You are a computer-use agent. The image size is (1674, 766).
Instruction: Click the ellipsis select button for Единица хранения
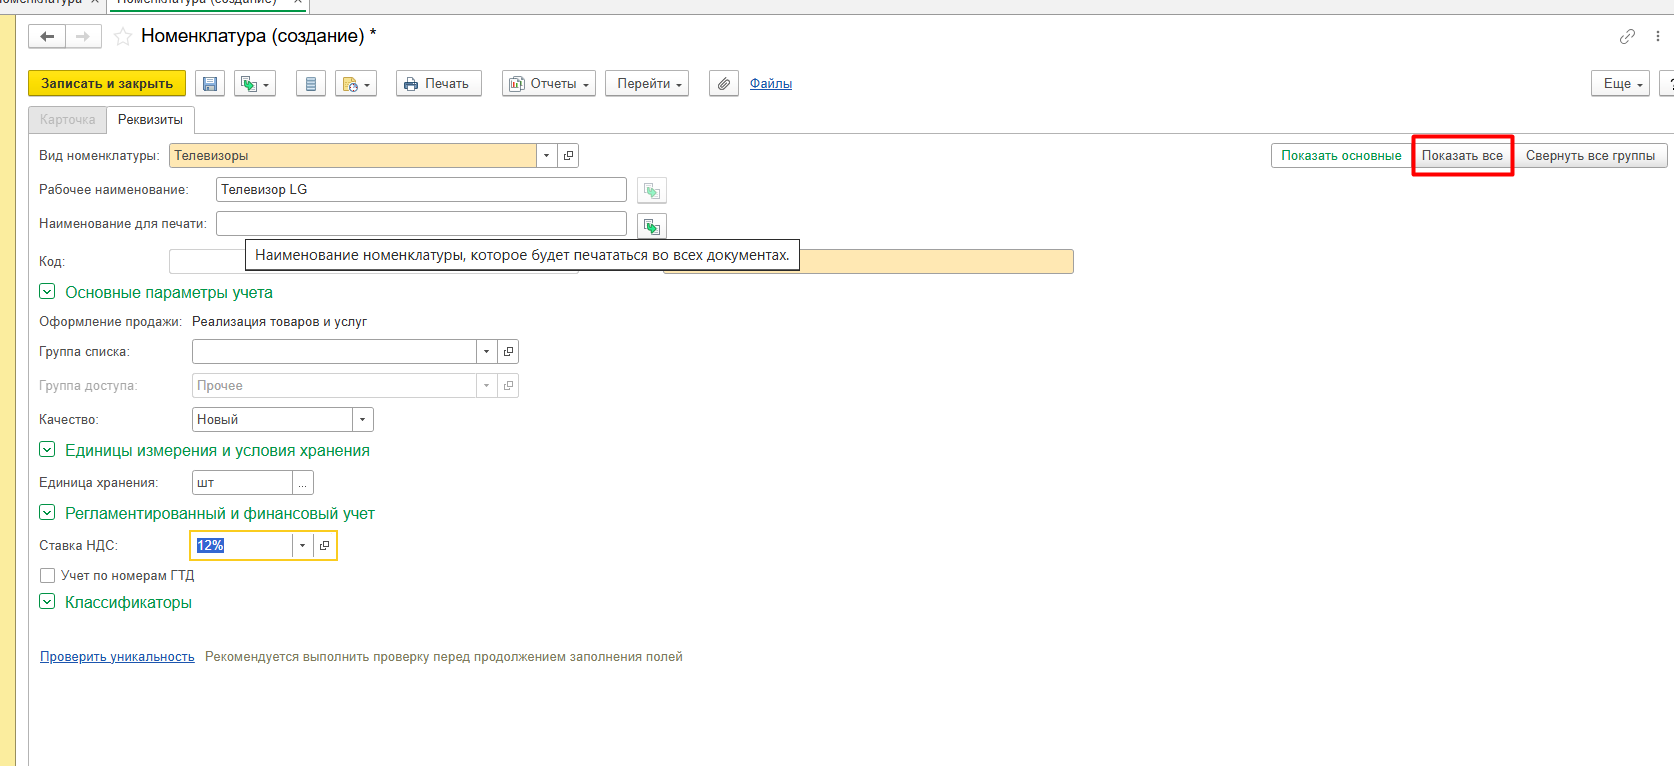point(303,483)
